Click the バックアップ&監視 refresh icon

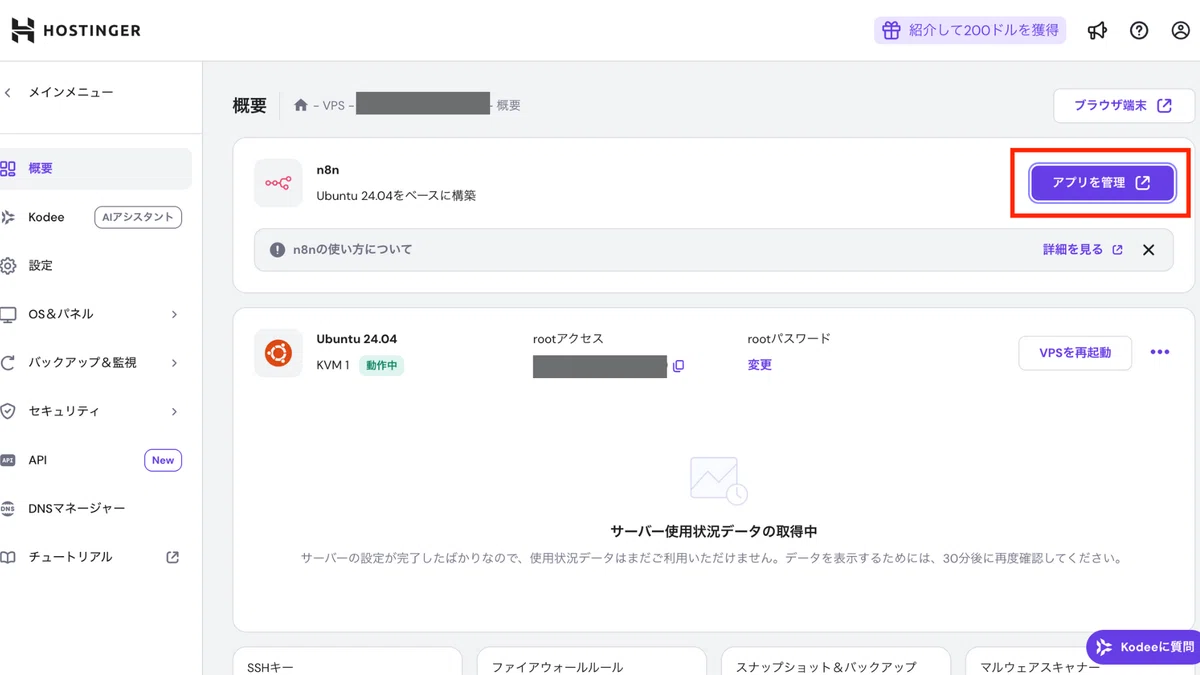coord(8,363)
